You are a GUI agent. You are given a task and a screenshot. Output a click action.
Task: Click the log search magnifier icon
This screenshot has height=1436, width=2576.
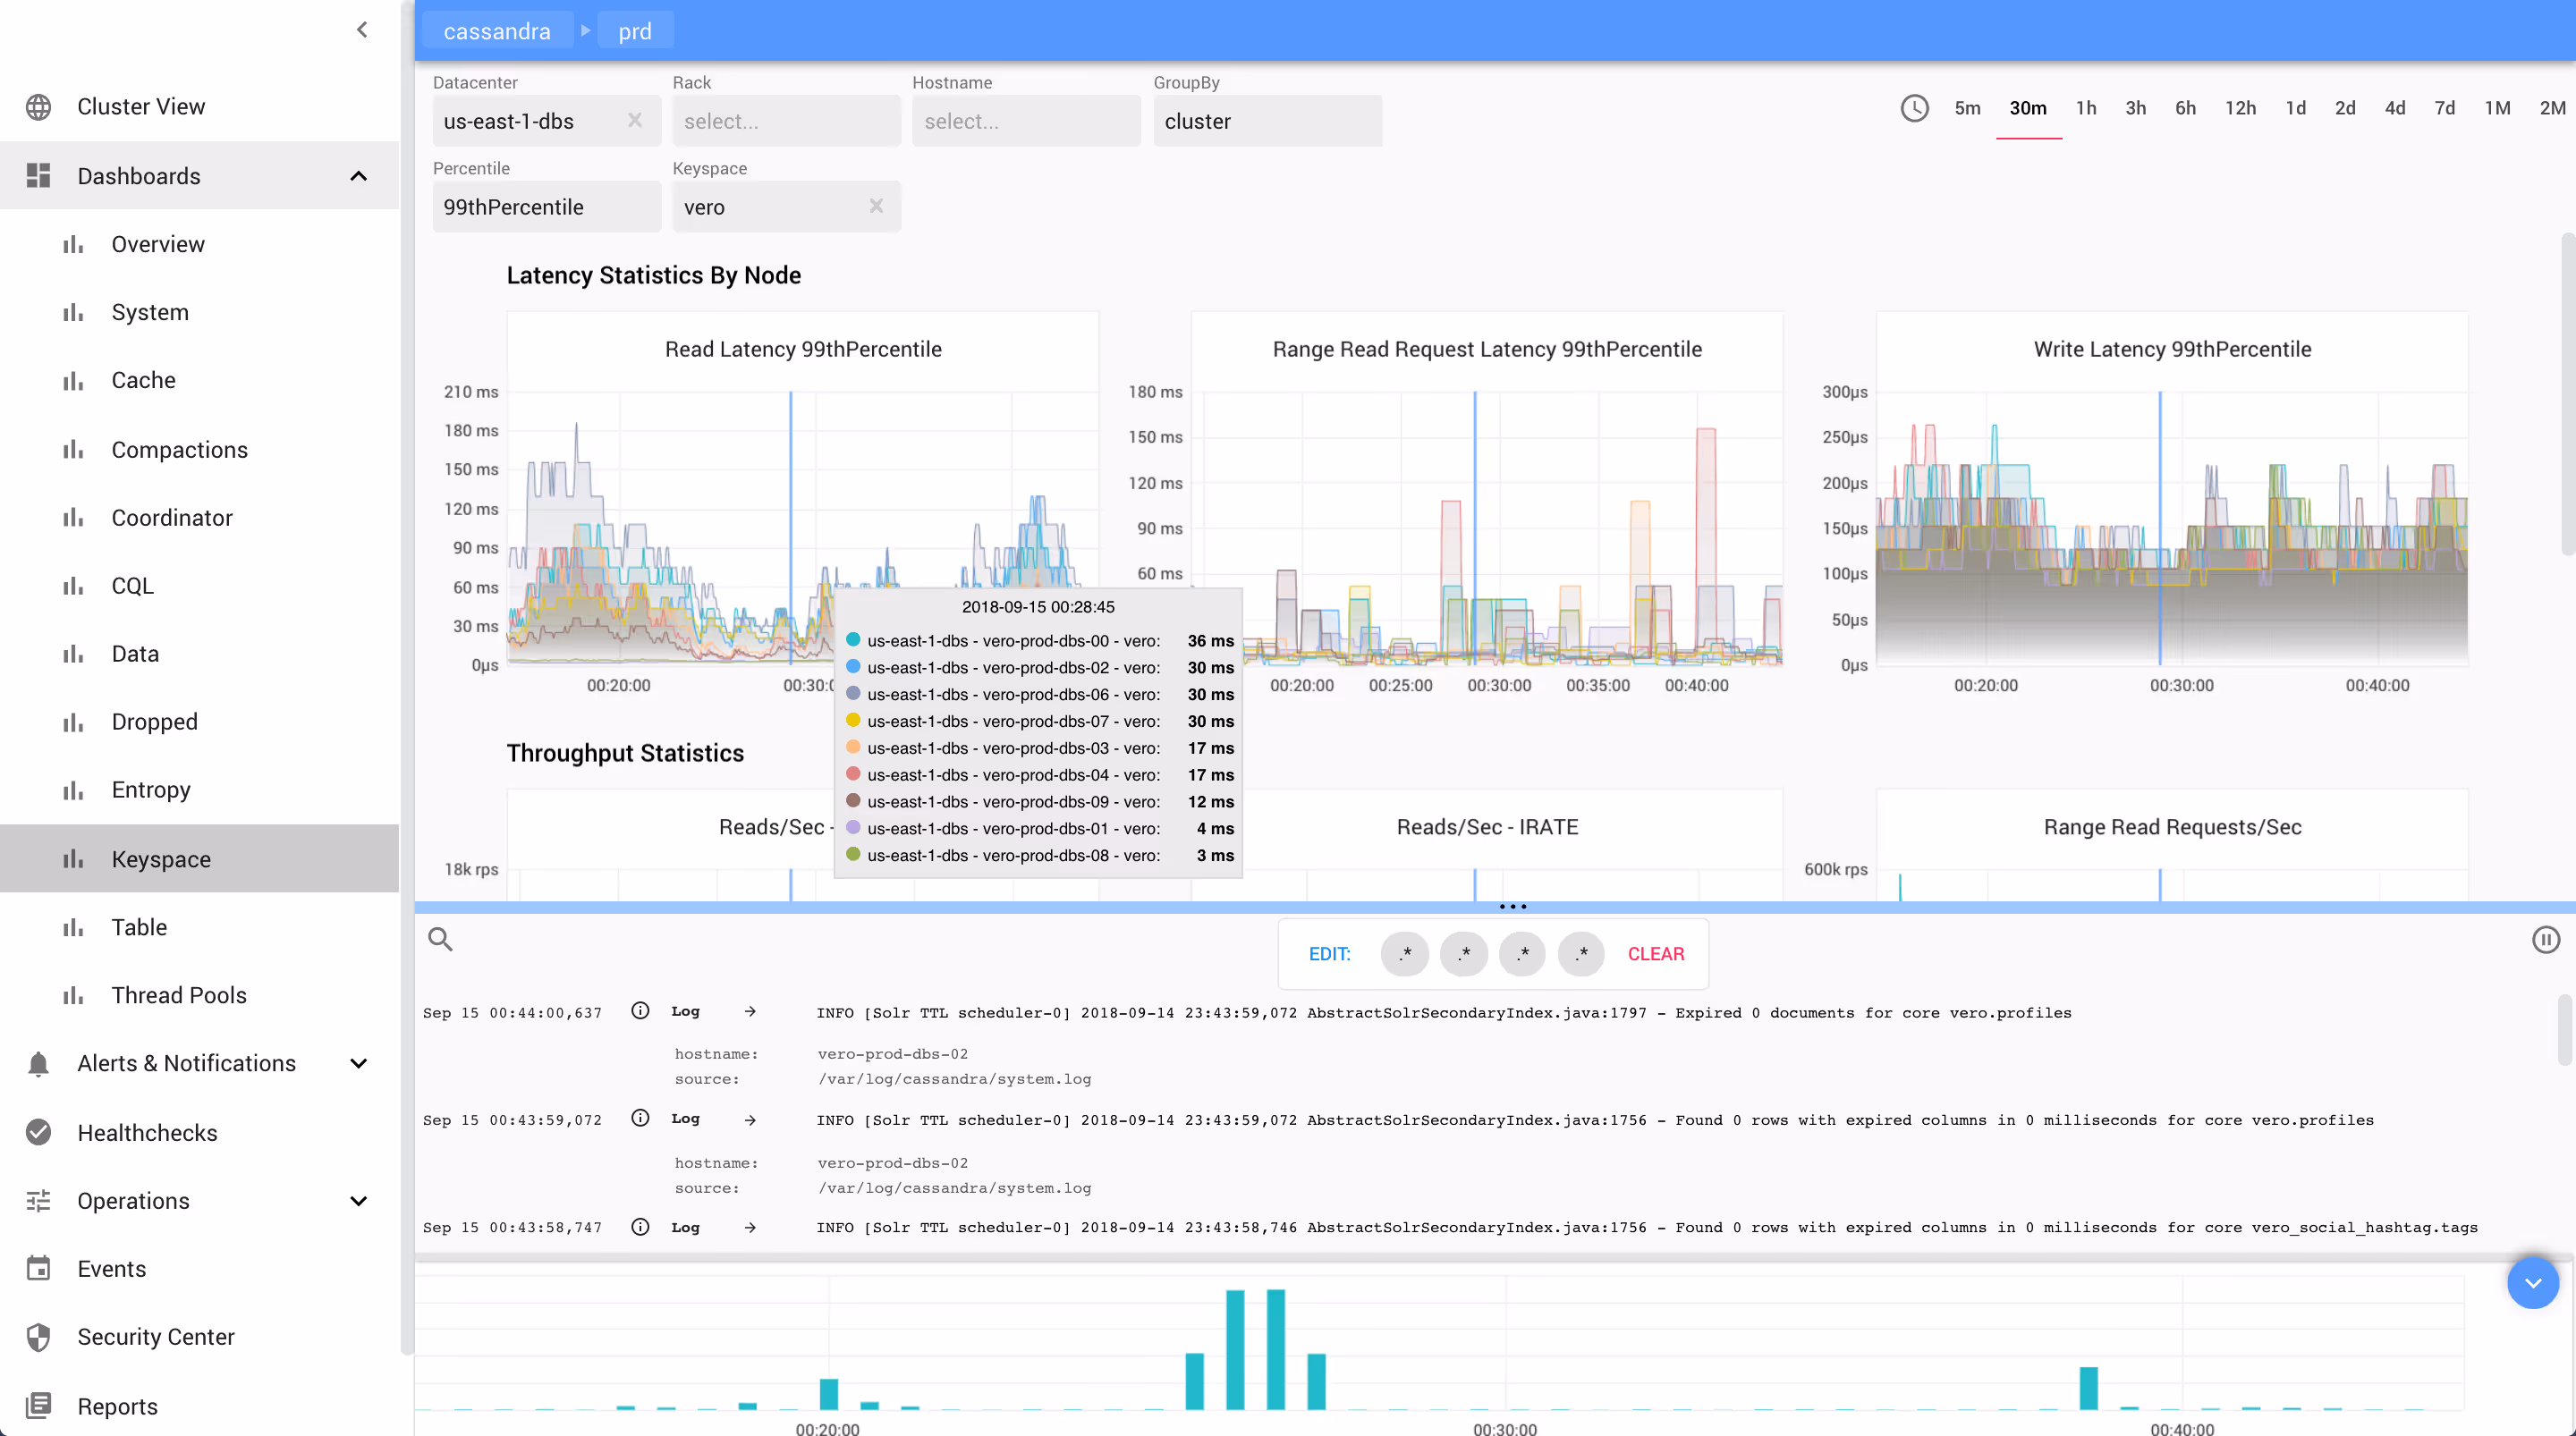click(440, 939)
